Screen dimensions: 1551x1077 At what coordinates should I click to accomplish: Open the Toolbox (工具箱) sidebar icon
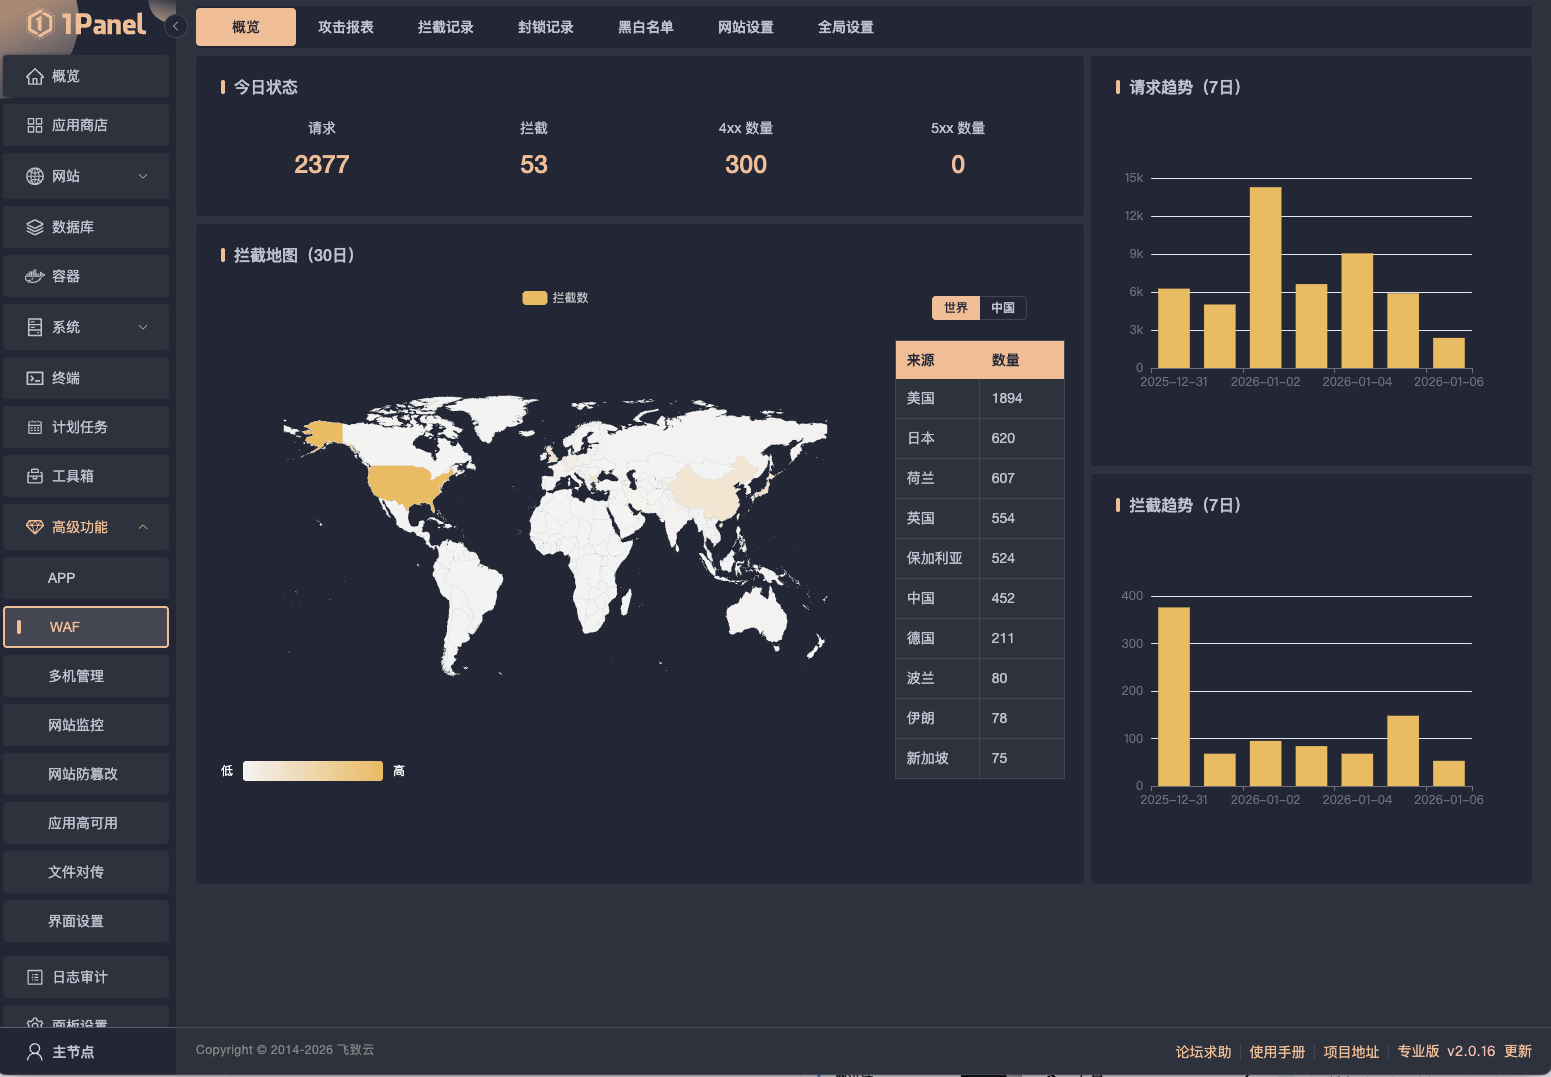click(x=35, y=476)
